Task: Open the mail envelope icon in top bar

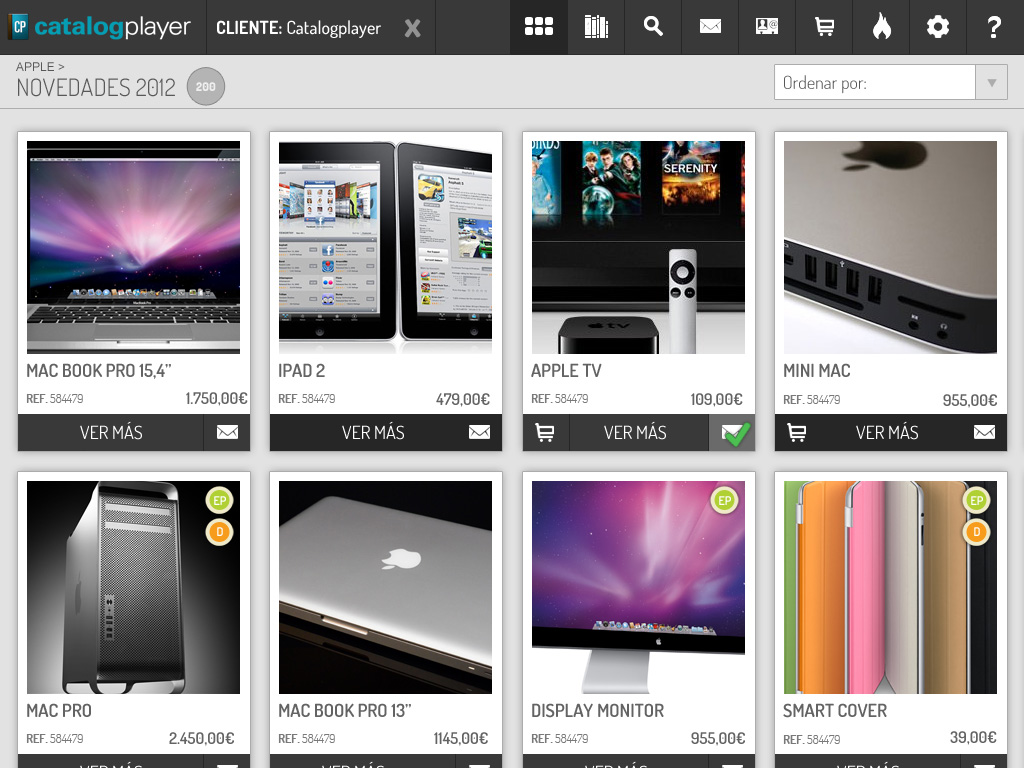Action: (710, 27)
